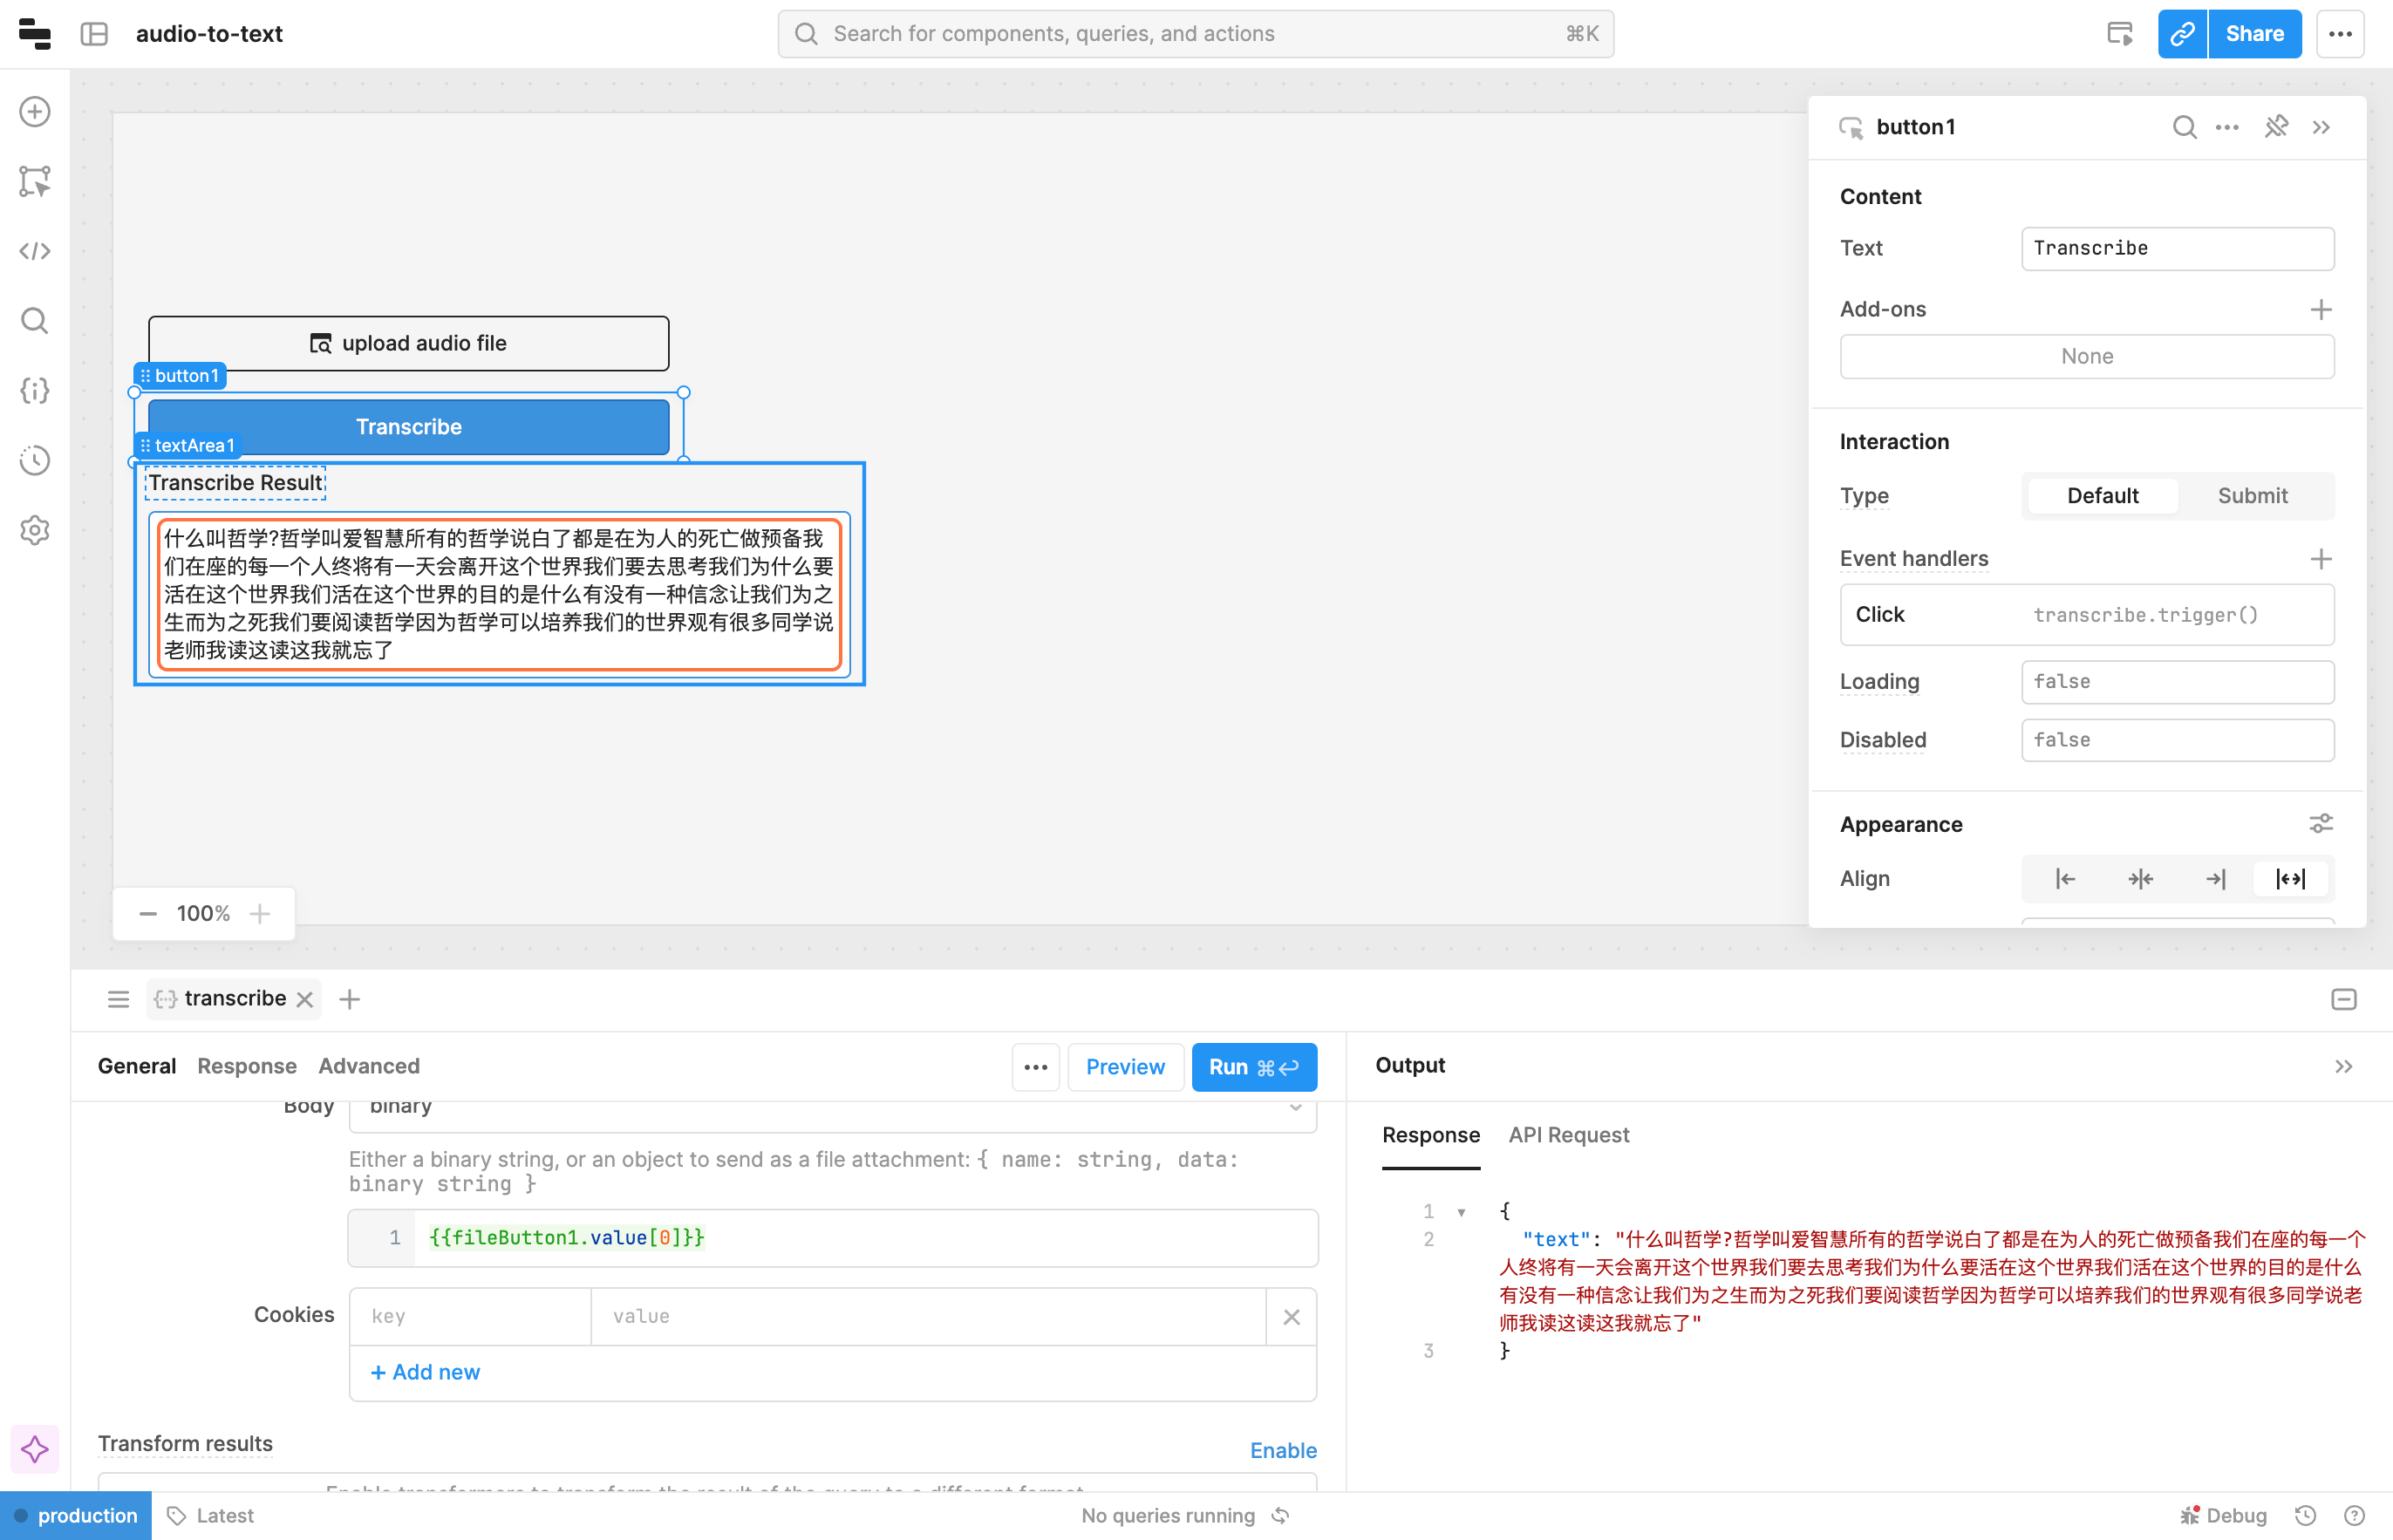Collapse the button1 inspector with chevrons

pyautogui.click(x=2322, y=127)
